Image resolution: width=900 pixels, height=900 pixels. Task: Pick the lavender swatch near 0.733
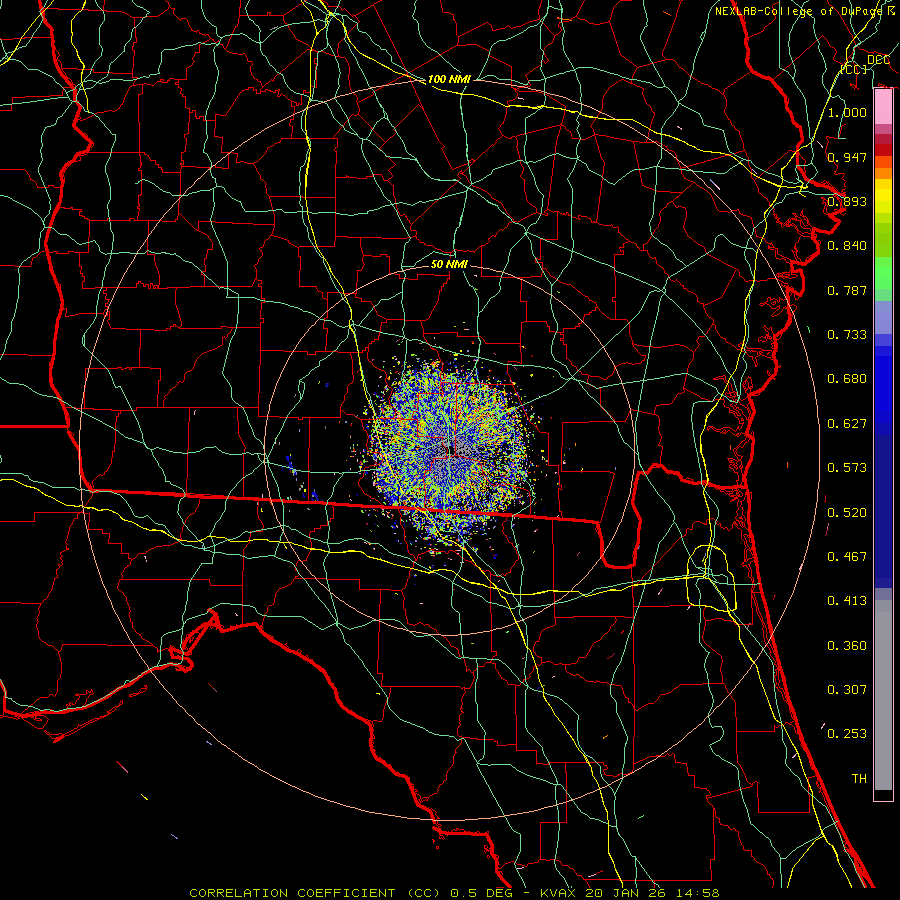tap(883, 317)
